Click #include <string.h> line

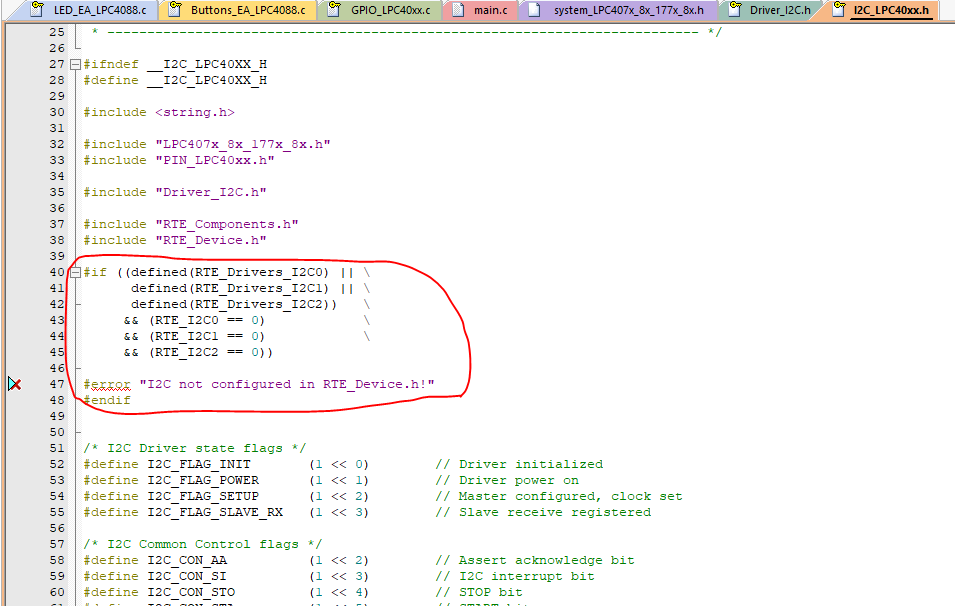pyautogui.click(x=159, y=112)
